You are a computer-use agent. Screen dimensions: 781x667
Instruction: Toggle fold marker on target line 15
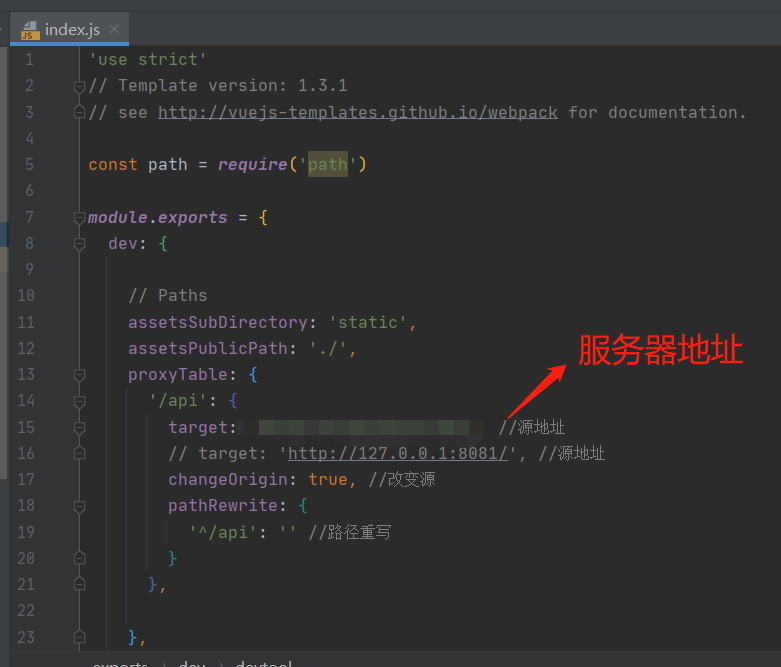pyautogui.click(x=79, y=427)
